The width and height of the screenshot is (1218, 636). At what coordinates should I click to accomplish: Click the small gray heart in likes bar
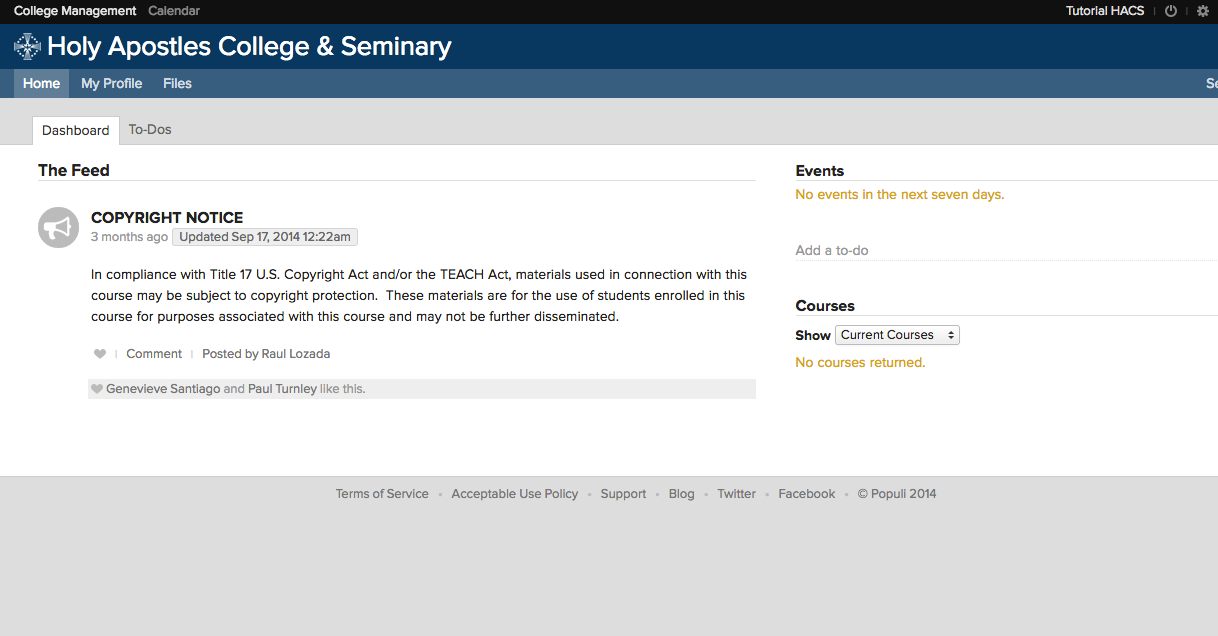(x=96, y=388)
